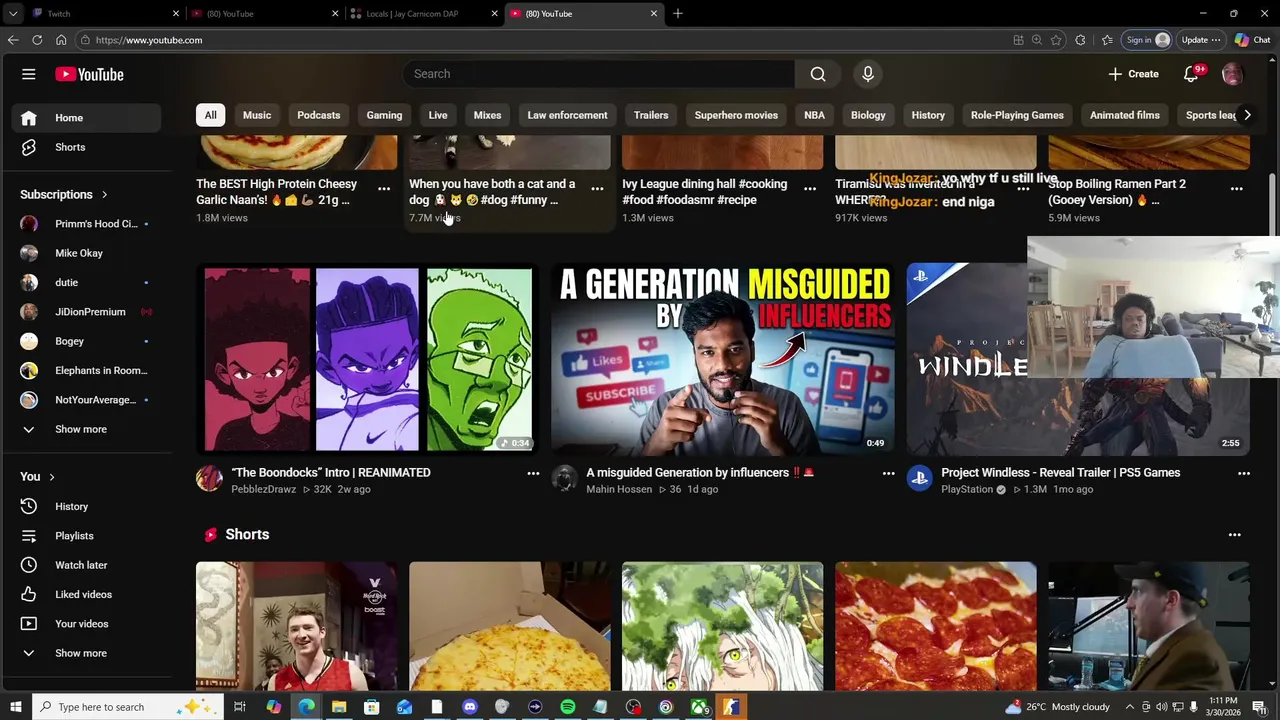1280x720 pixels.
Task: Click the browser Update button
Action: [1201, 40]
